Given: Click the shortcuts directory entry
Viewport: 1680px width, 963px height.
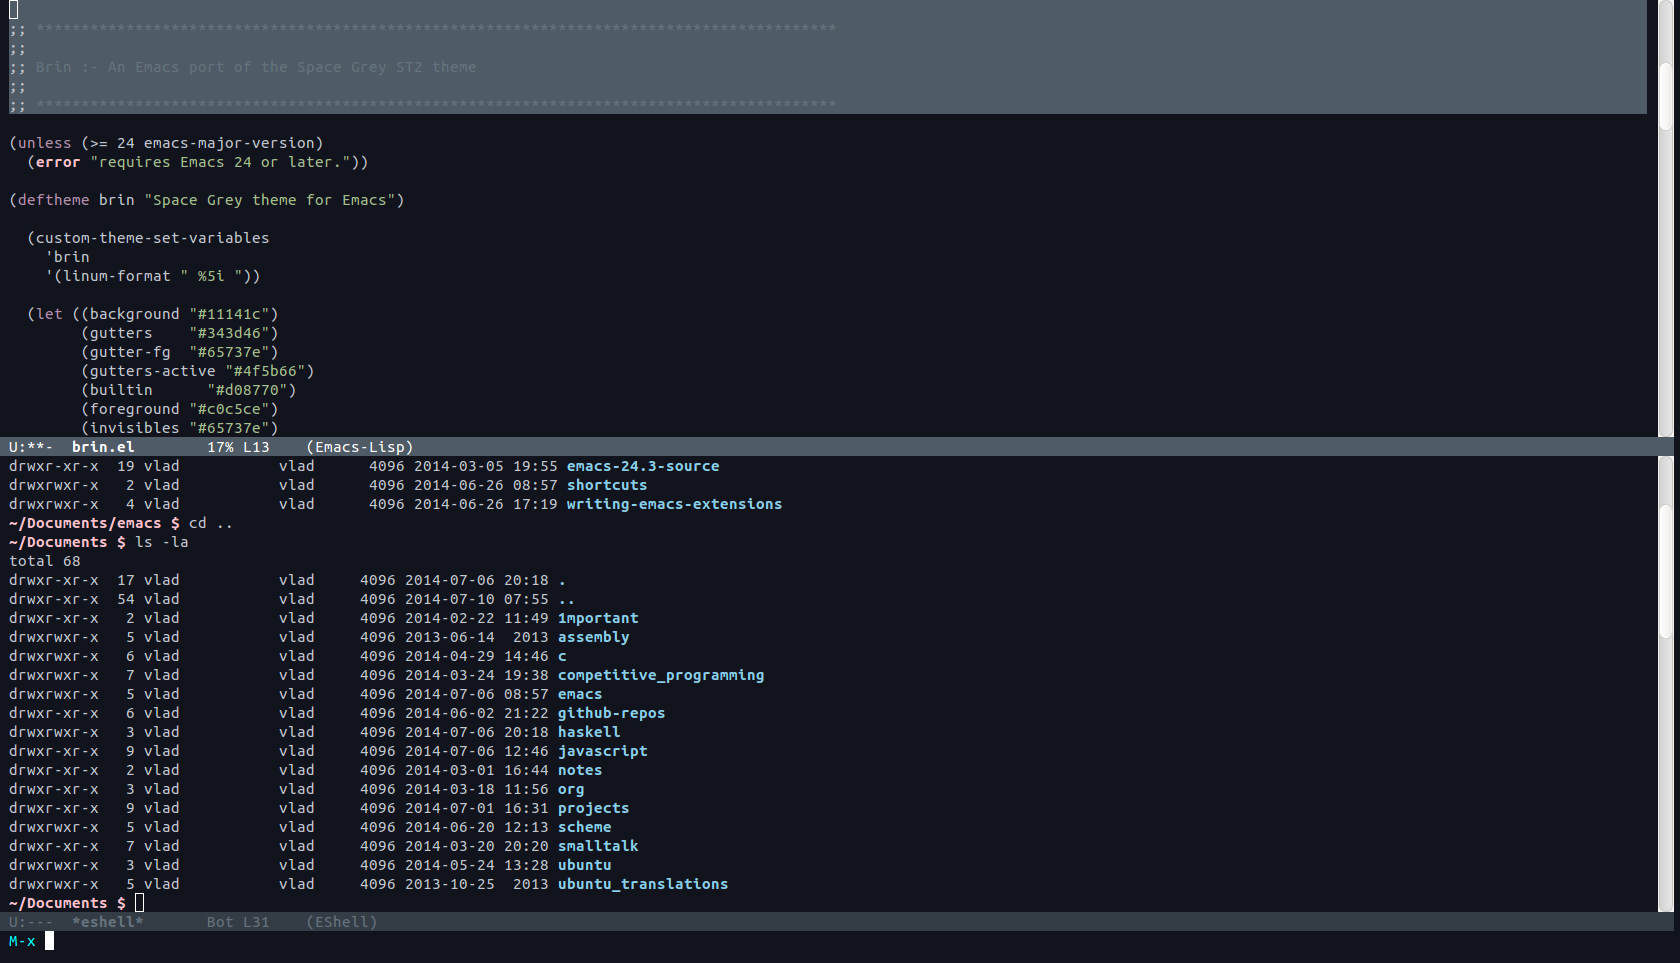Looking at the screenshot, I should point(607,485).
